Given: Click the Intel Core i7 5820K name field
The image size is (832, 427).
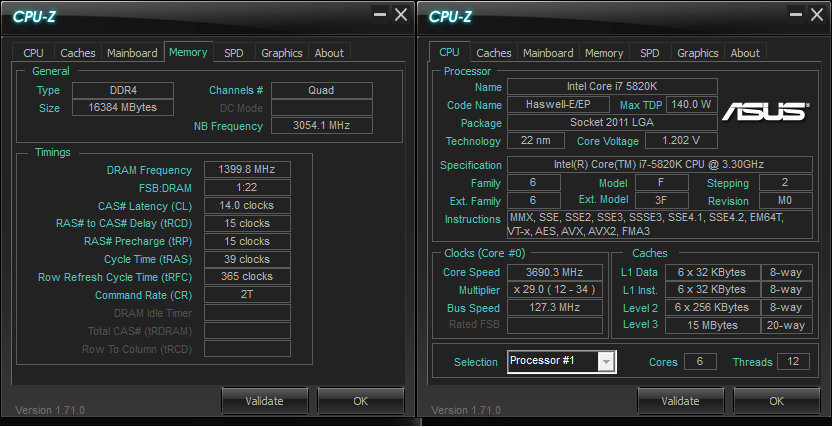Looking at the screenshot, I should click(x=612, y=86).
